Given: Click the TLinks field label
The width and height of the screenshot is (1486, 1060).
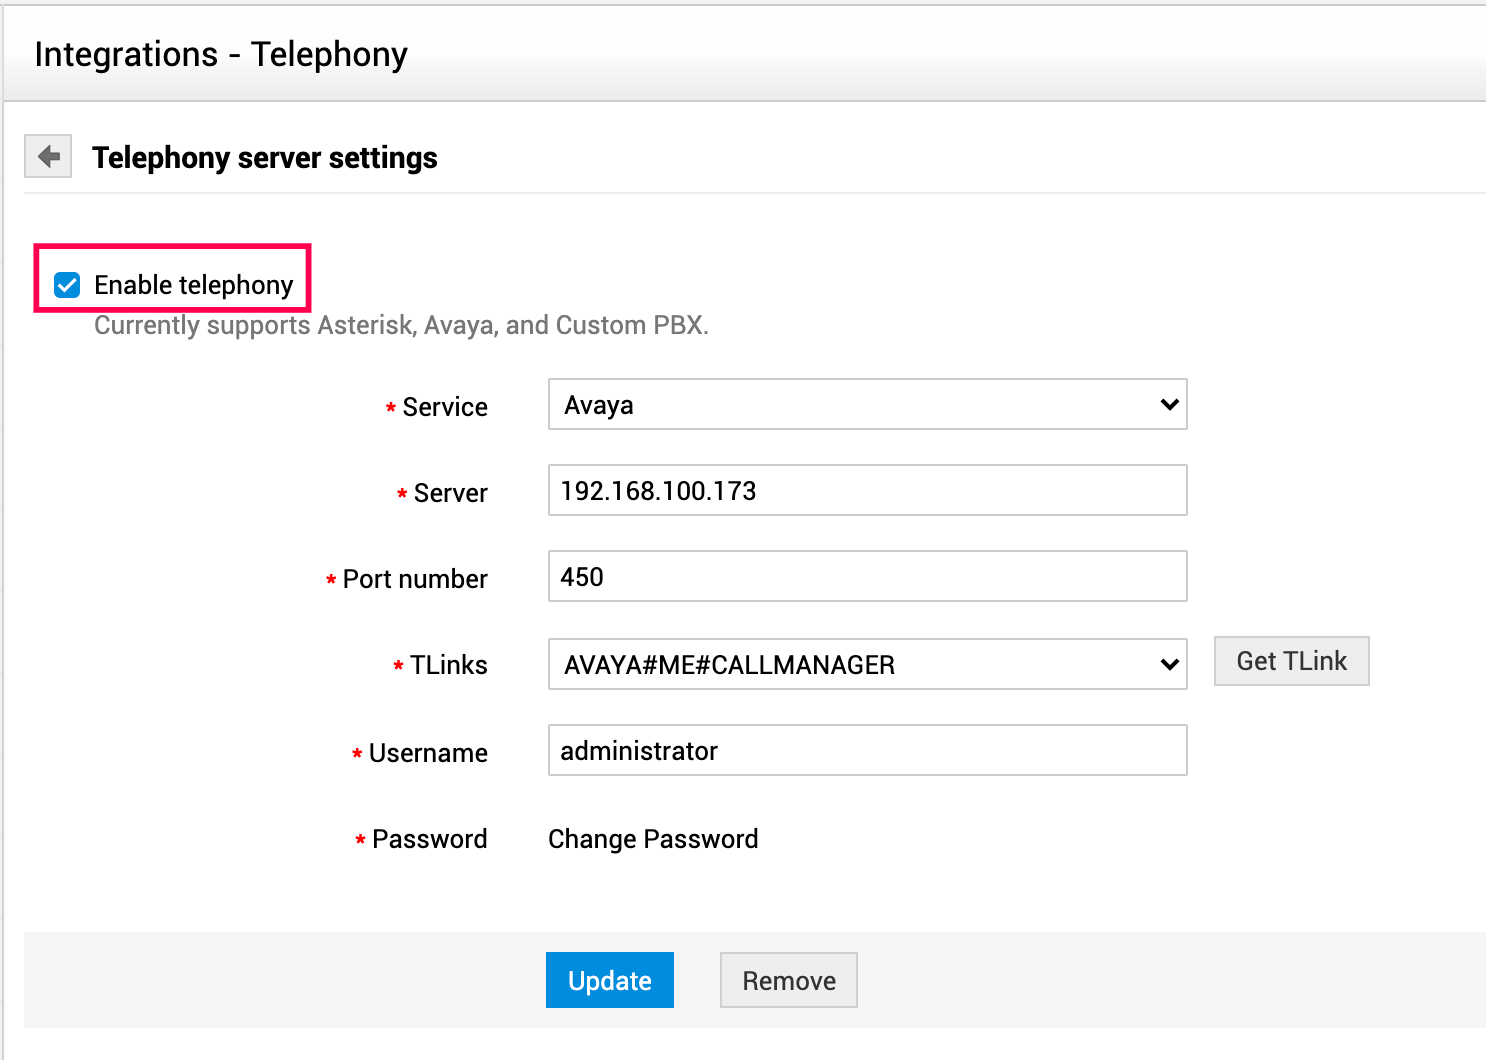Looking at the screenshot, I should pyautogui.click(x=448, y=665).
